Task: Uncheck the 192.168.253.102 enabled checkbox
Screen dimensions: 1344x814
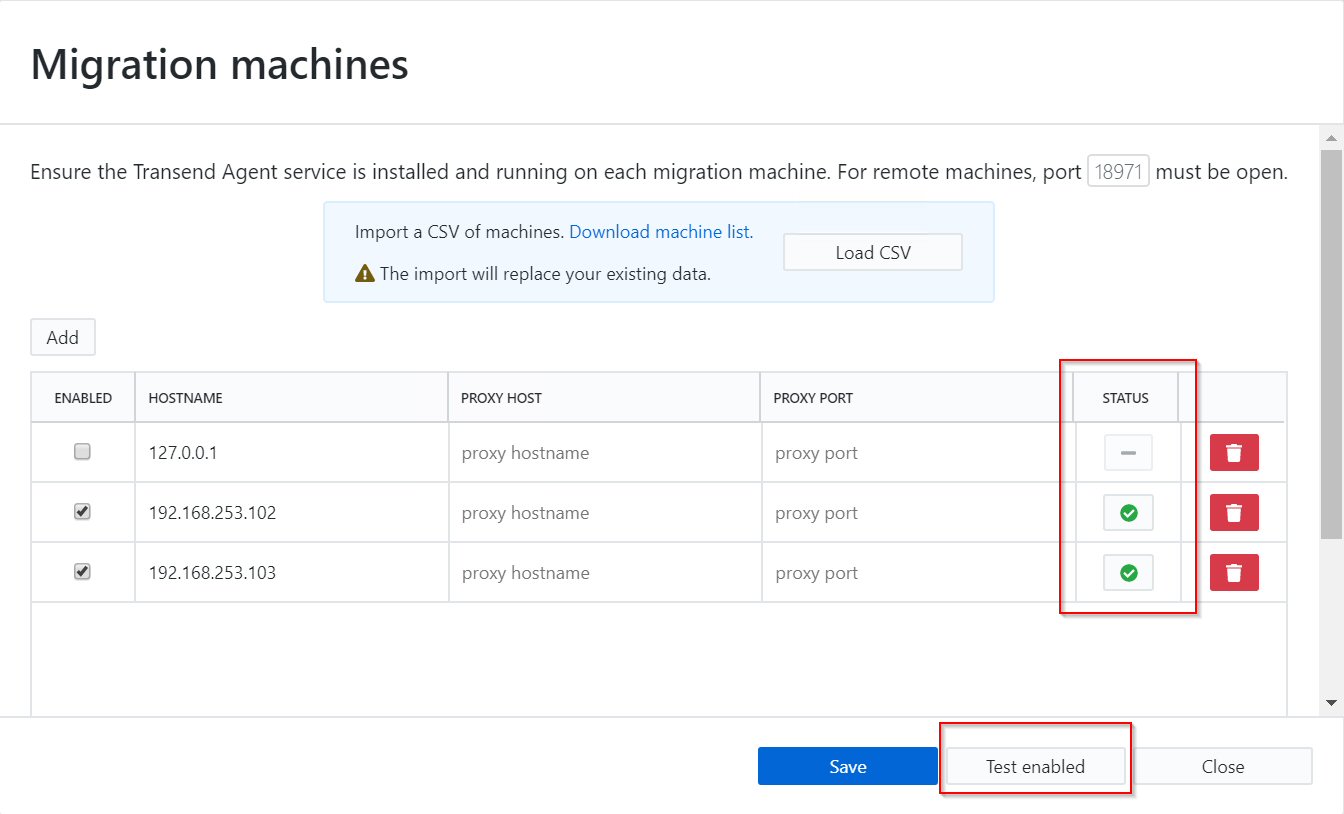Action: tap(83, 512)
